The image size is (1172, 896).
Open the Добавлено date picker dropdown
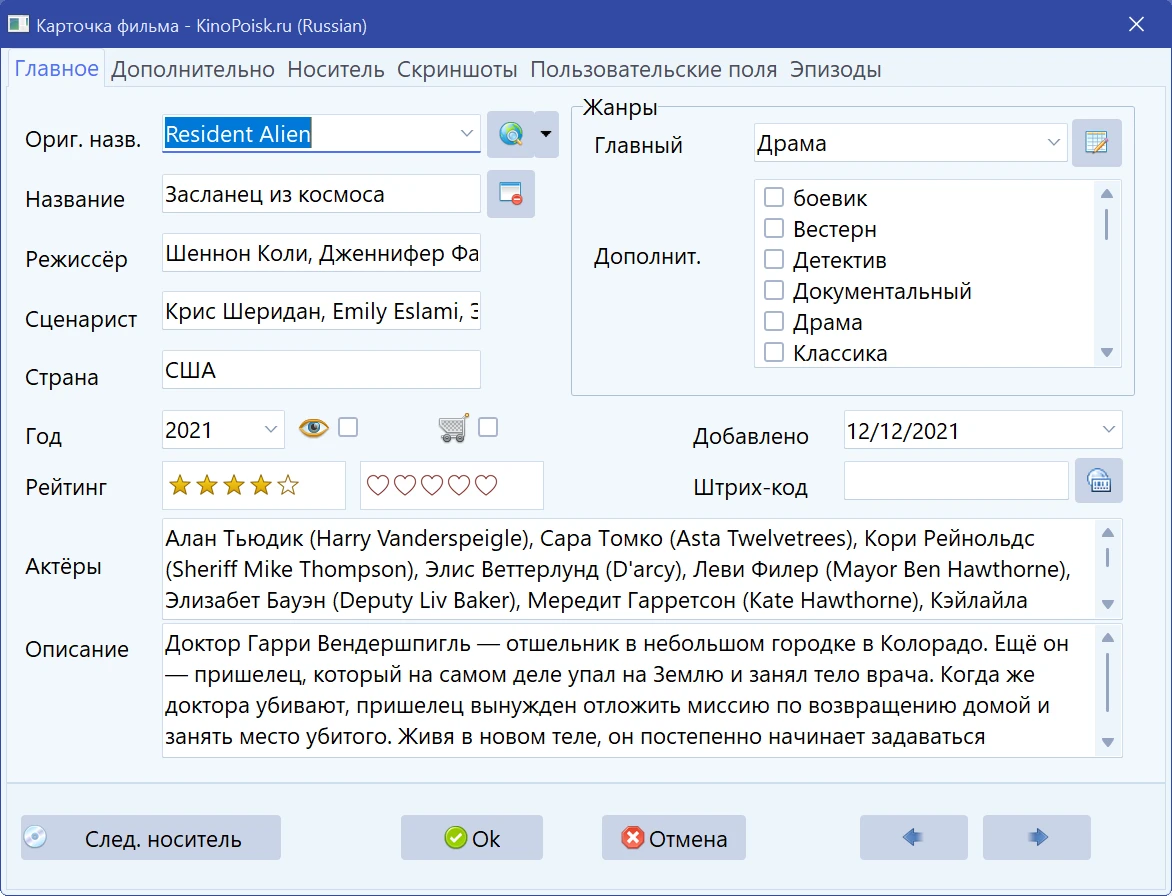point(1108,430)
